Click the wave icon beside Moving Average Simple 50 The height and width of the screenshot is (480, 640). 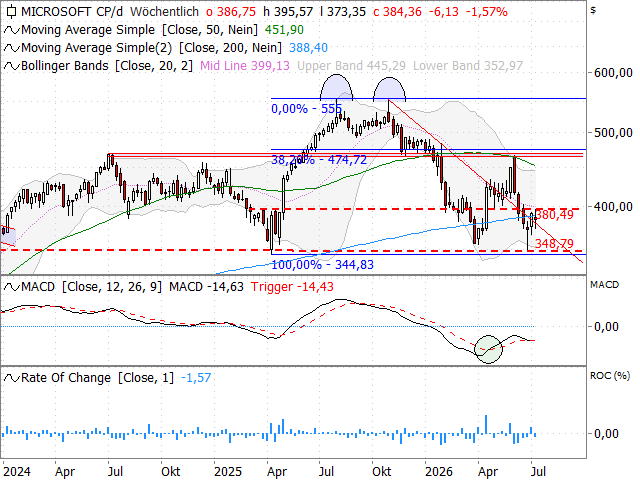pyautogui.click(x=11, y=30)
